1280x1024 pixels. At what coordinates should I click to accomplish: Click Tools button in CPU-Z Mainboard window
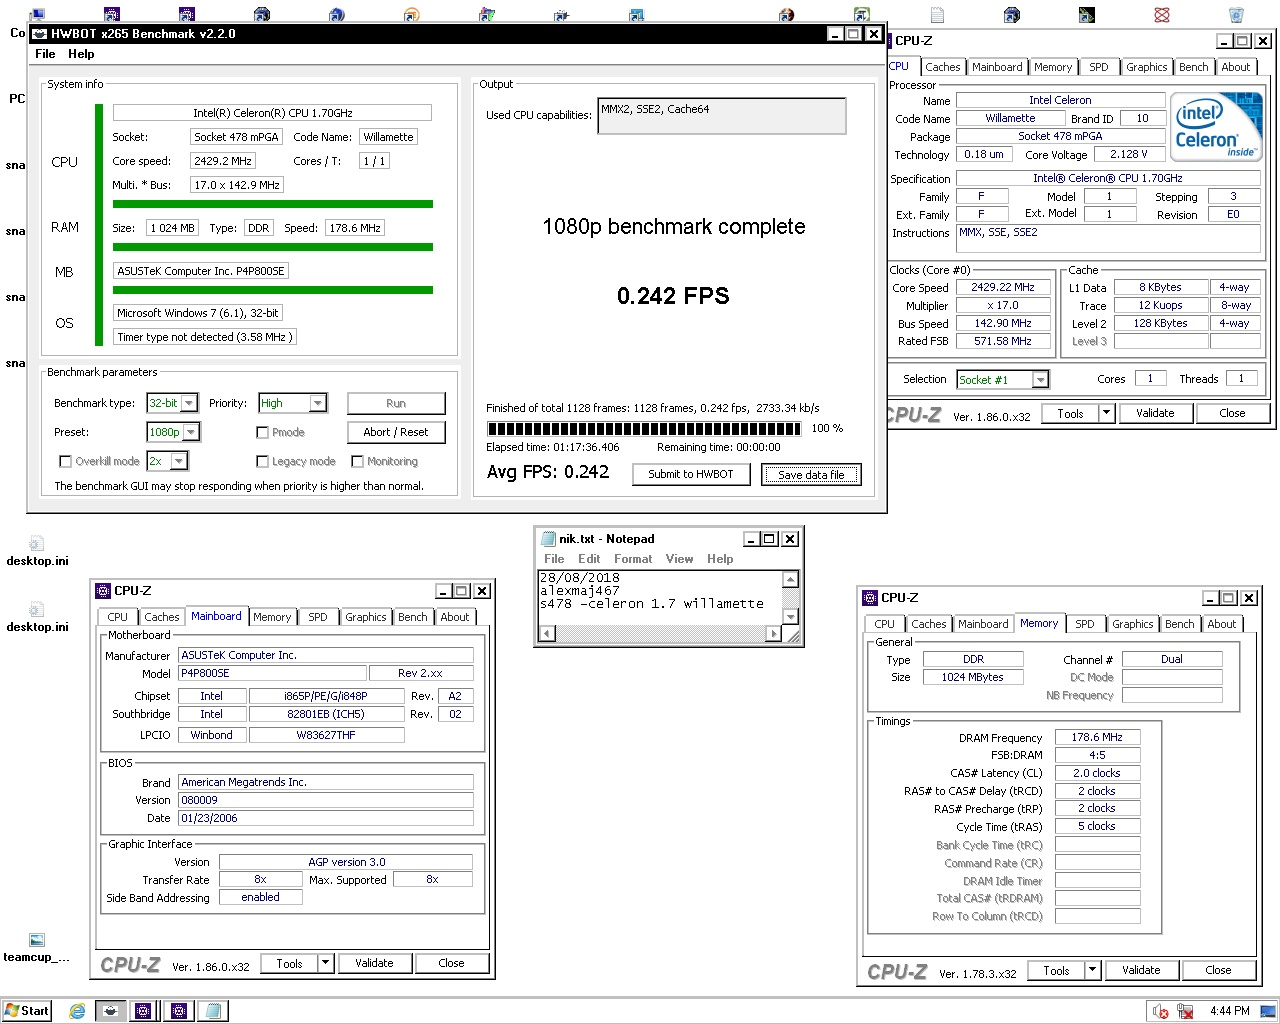289,963
